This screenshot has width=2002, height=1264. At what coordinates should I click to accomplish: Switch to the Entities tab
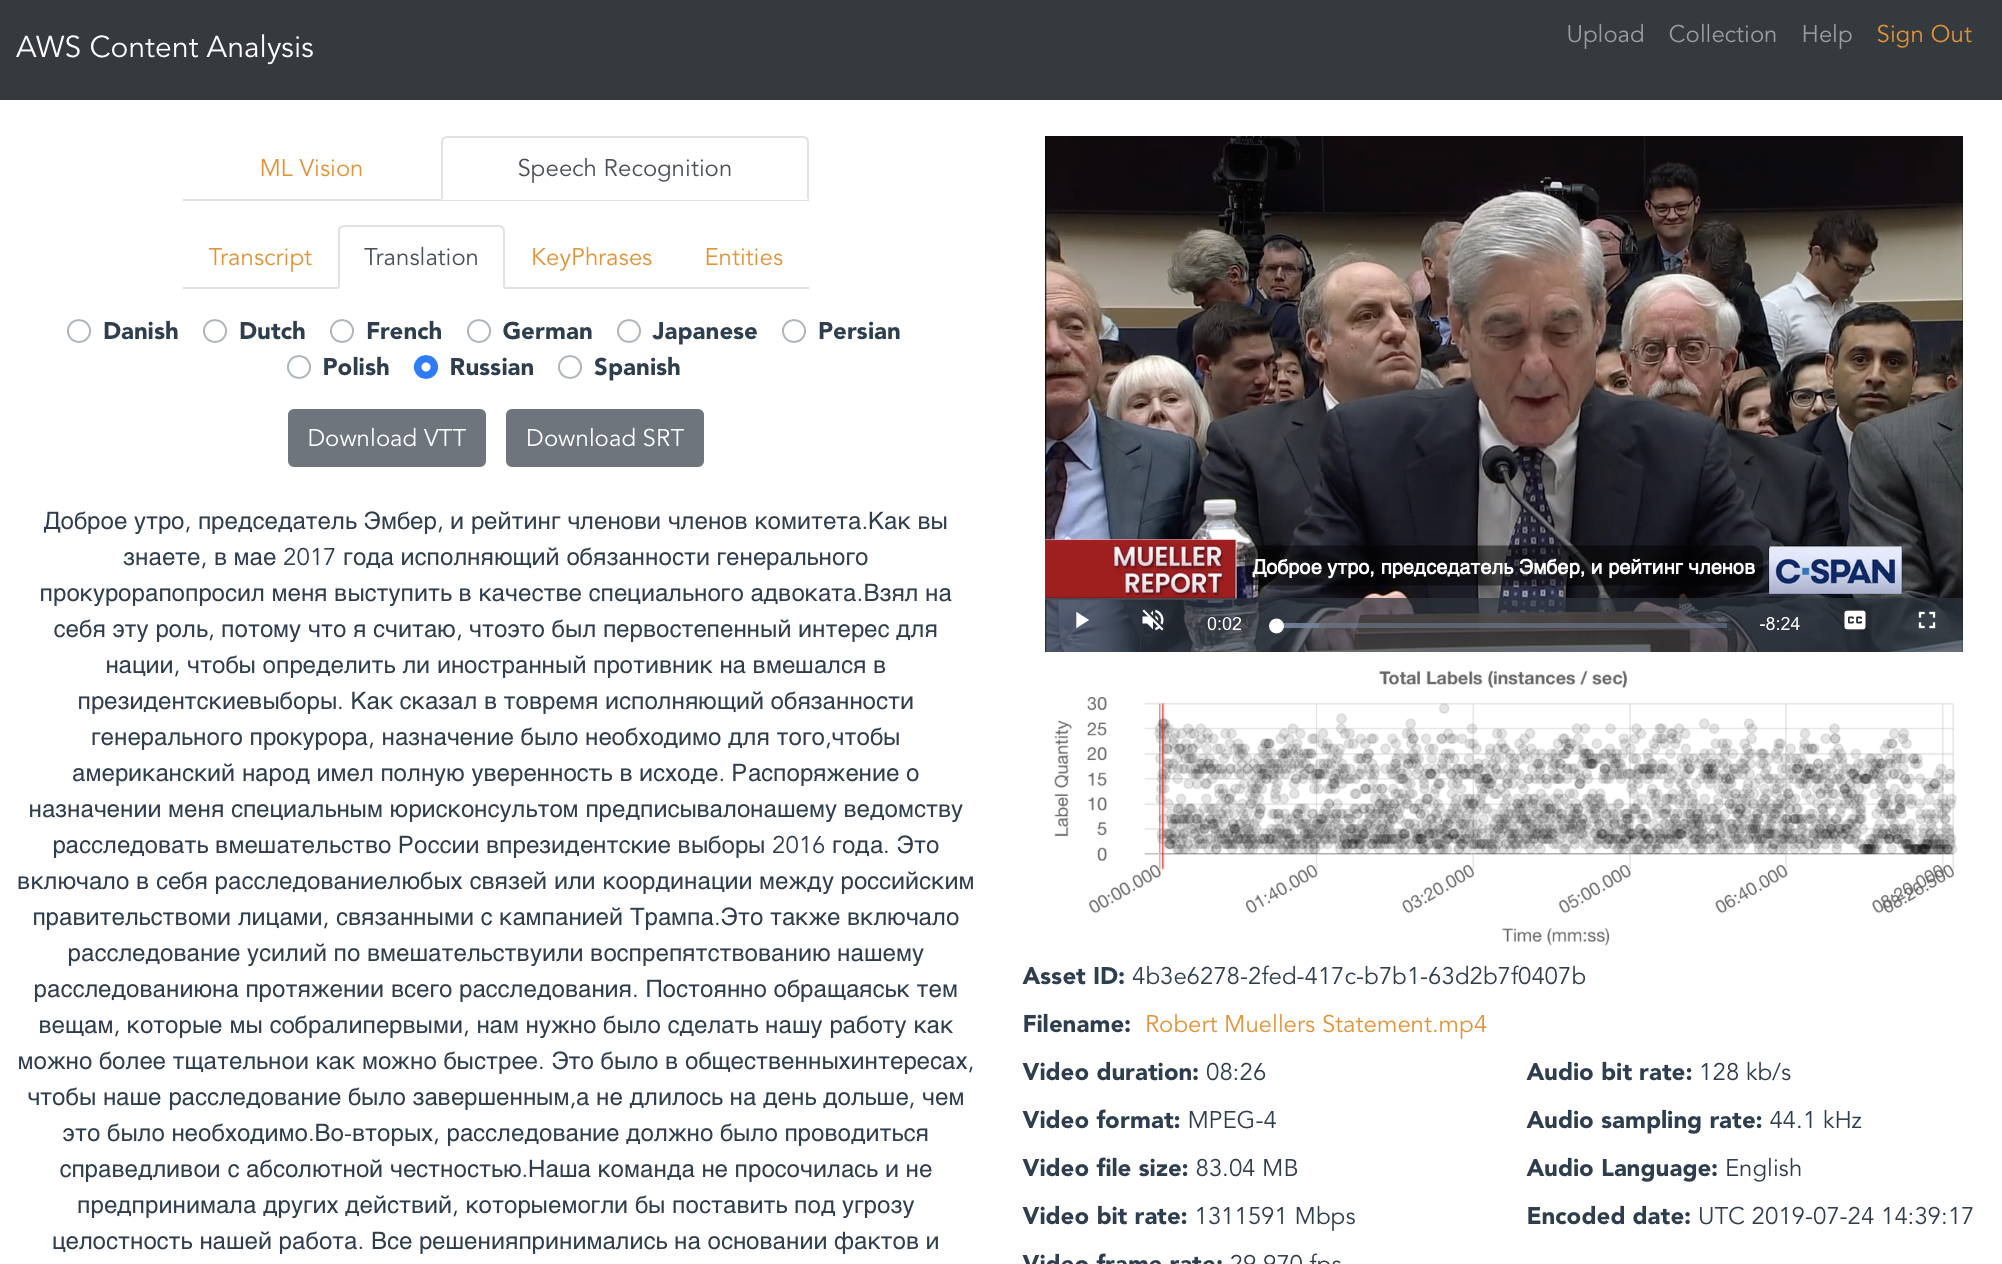pos(743,257)
